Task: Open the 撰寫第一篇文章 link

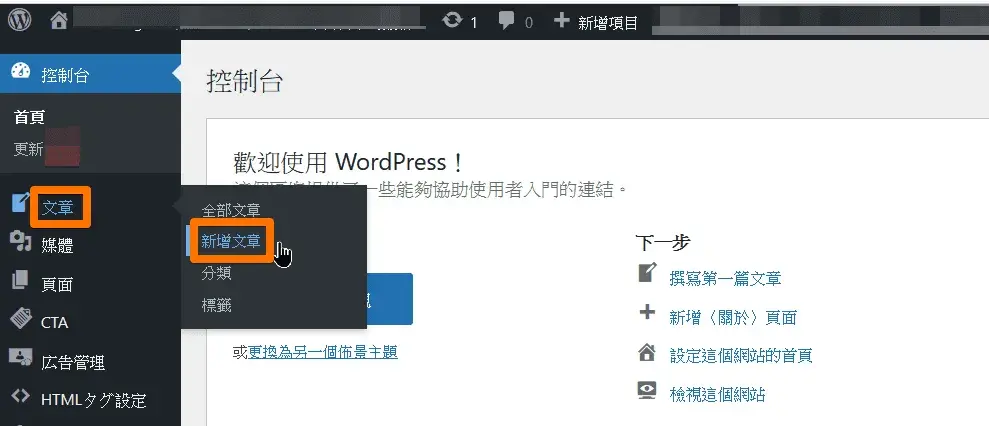Action: pos(725,278)
